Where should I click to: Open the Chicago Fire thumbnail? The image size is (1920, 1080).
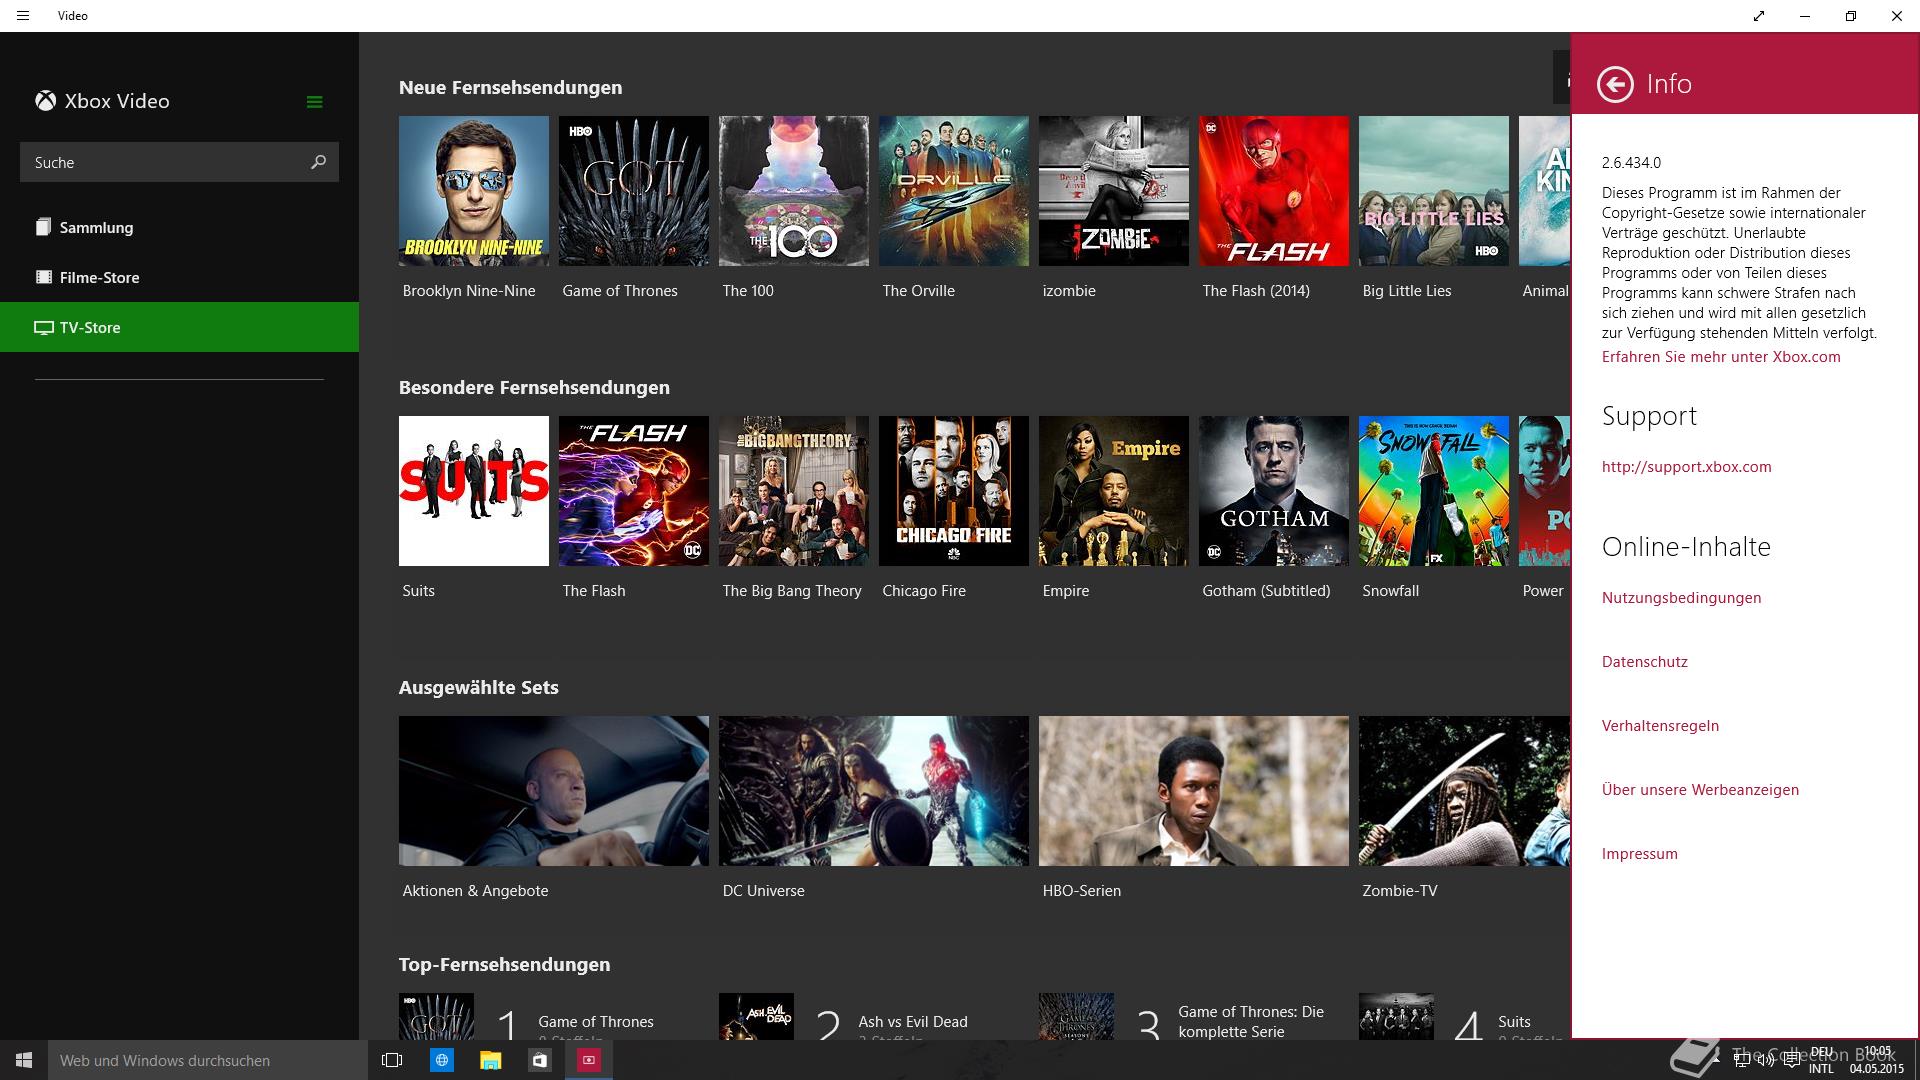[x=954, y=491]
